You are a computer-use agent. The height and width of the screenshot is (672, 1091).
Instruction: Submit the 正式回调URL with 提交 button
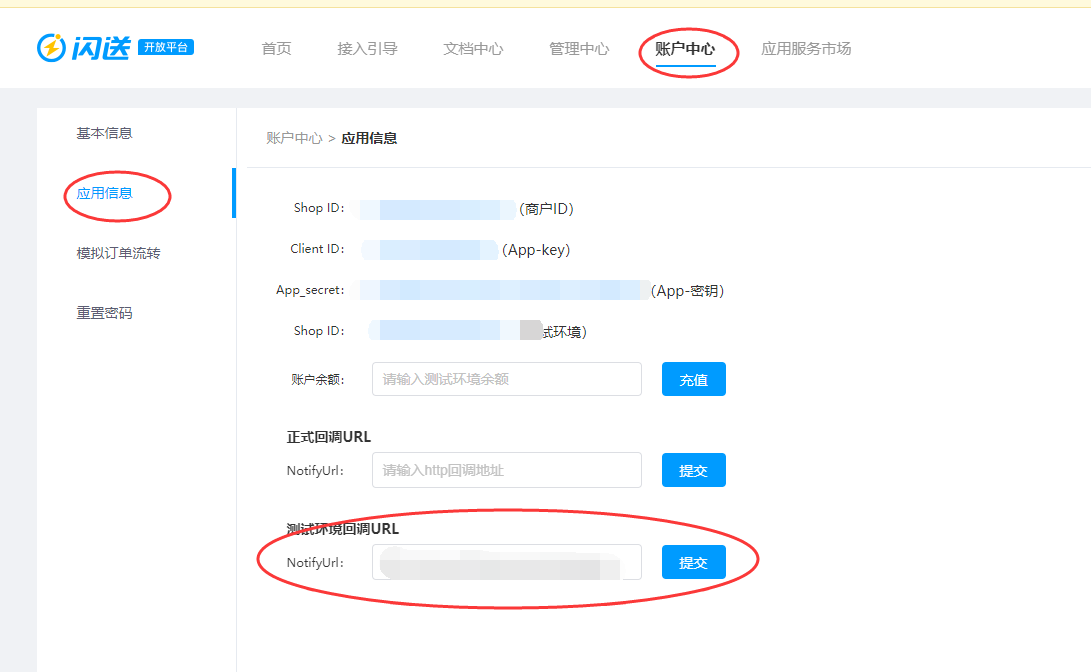pos(693,470)
